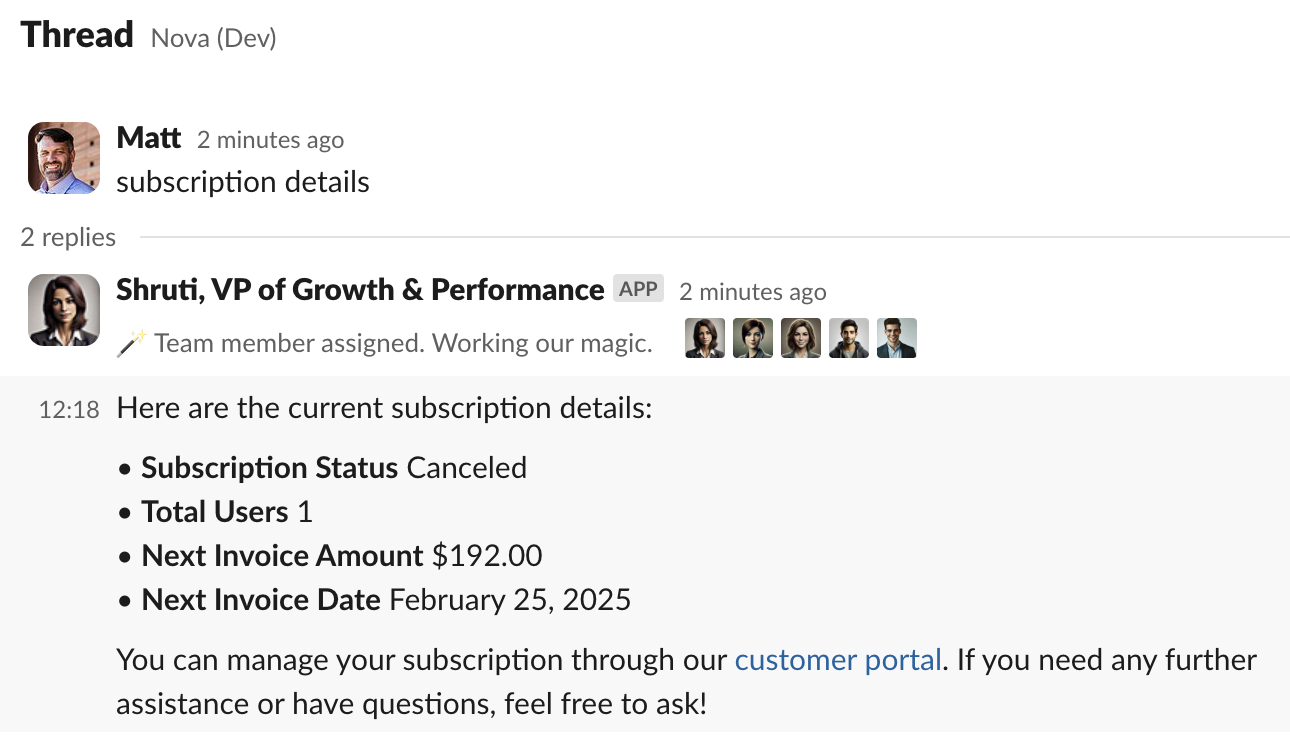This screenshot has height=742, width=1290.
Task: Click the magic wand emoji in Shruti's message
Action: [x=131, y=341]
